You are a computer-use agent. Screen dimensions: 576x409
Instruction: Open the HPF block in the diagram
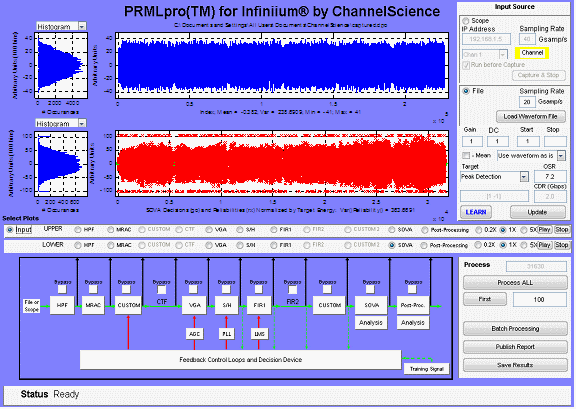[62, 305]
